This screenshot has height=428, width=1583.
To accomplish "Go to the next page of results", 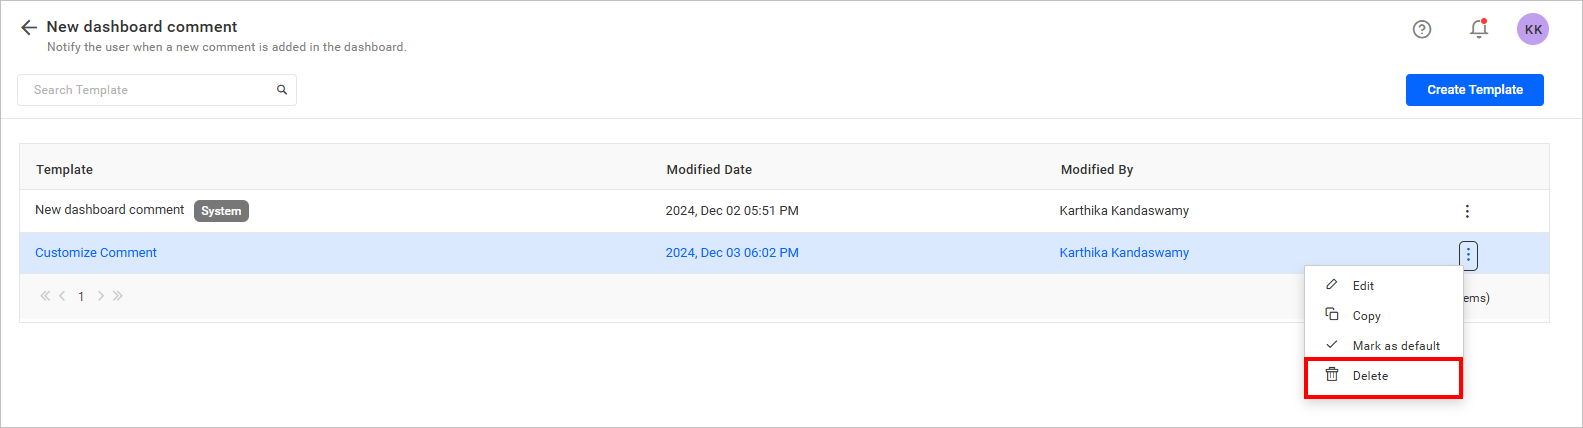I will (x=101, y=296).
